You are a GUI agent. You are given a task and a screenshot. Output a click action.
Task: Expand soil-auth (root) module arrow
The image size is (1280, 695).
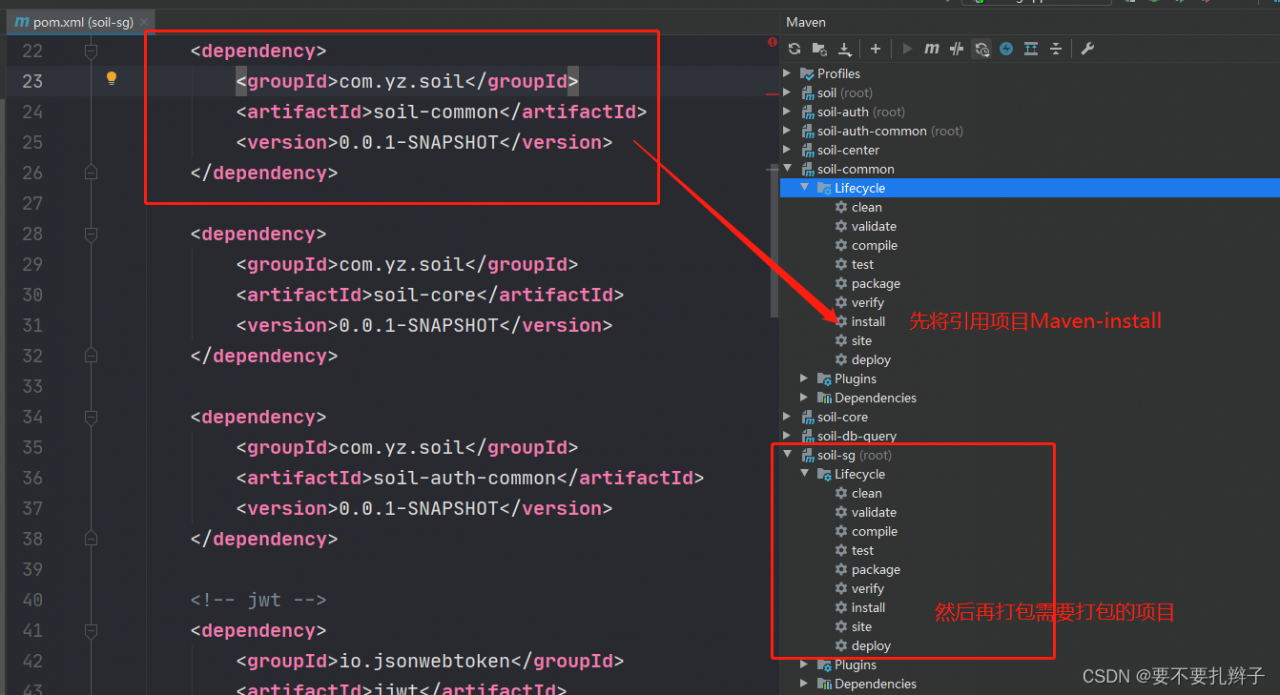787,111
